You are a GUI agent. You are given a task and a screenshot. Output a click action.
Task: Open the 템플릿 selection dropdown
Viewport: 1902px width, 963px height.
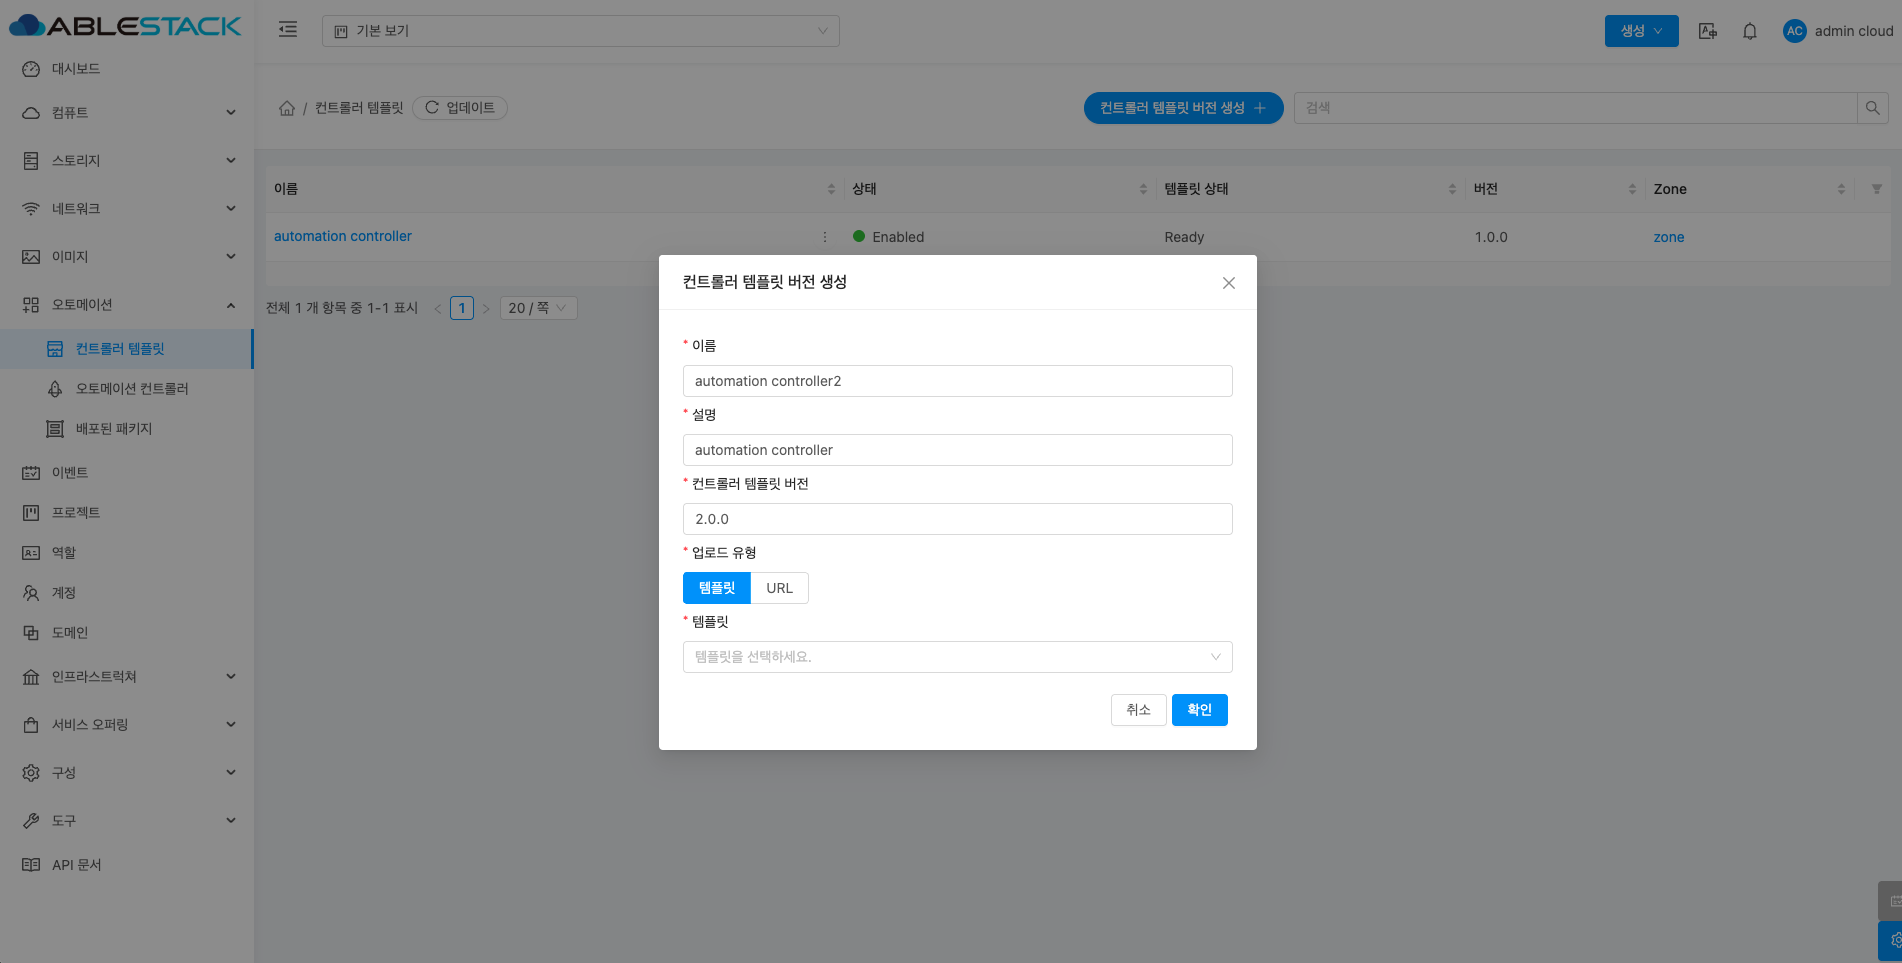(958, 657)
